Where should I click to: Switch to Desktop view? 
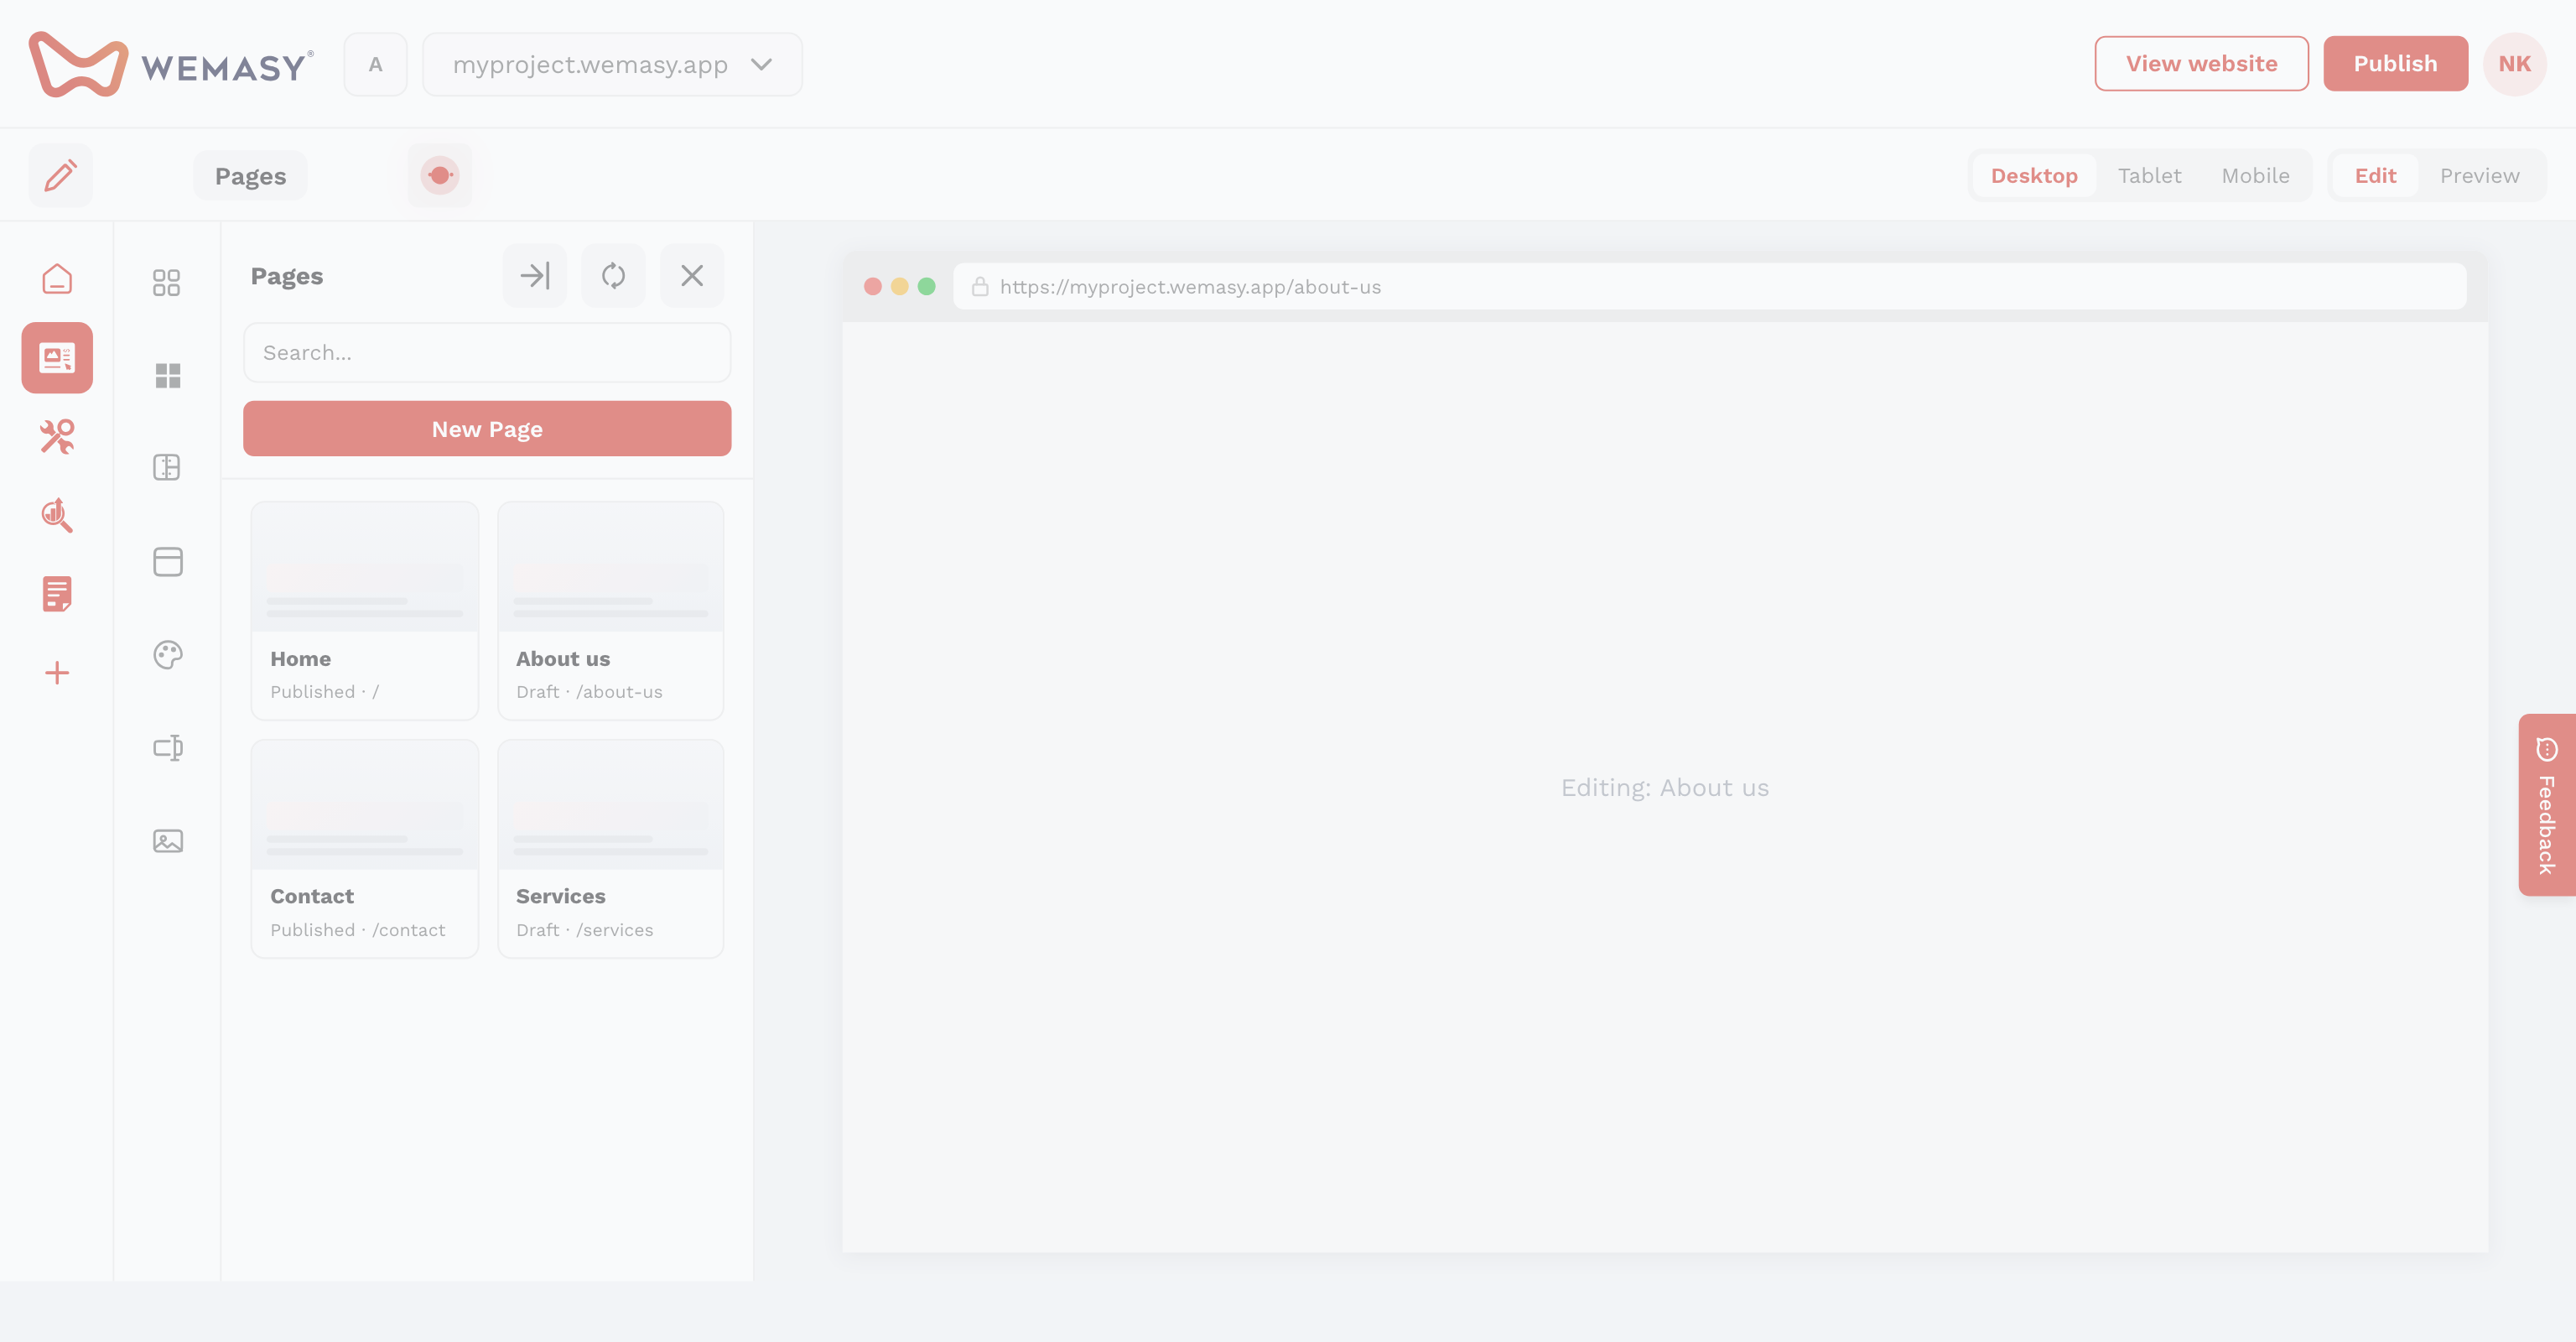click(x=2034, y=175)
